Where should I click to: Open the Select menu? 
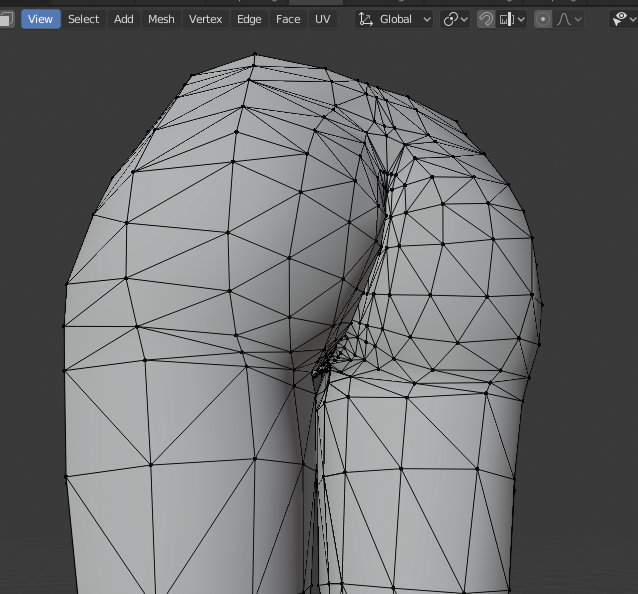pos(83,19)
